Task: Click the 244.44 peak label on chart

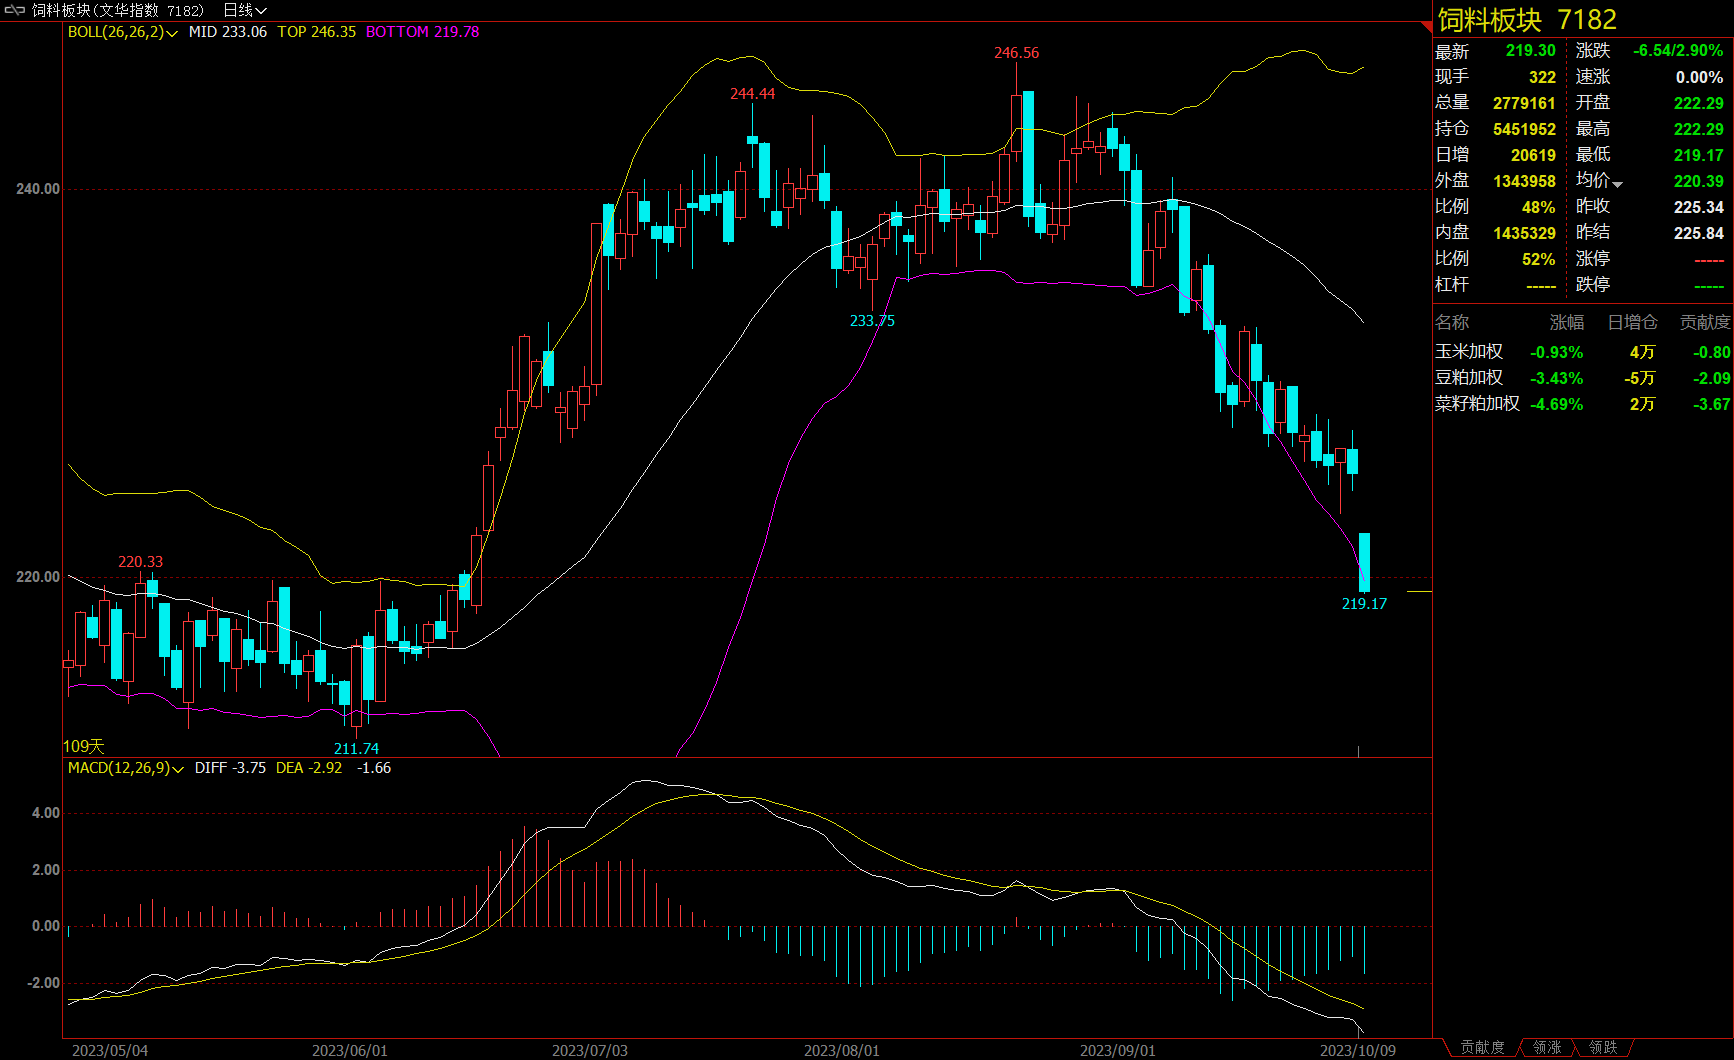Action: [x=752, y=94]
